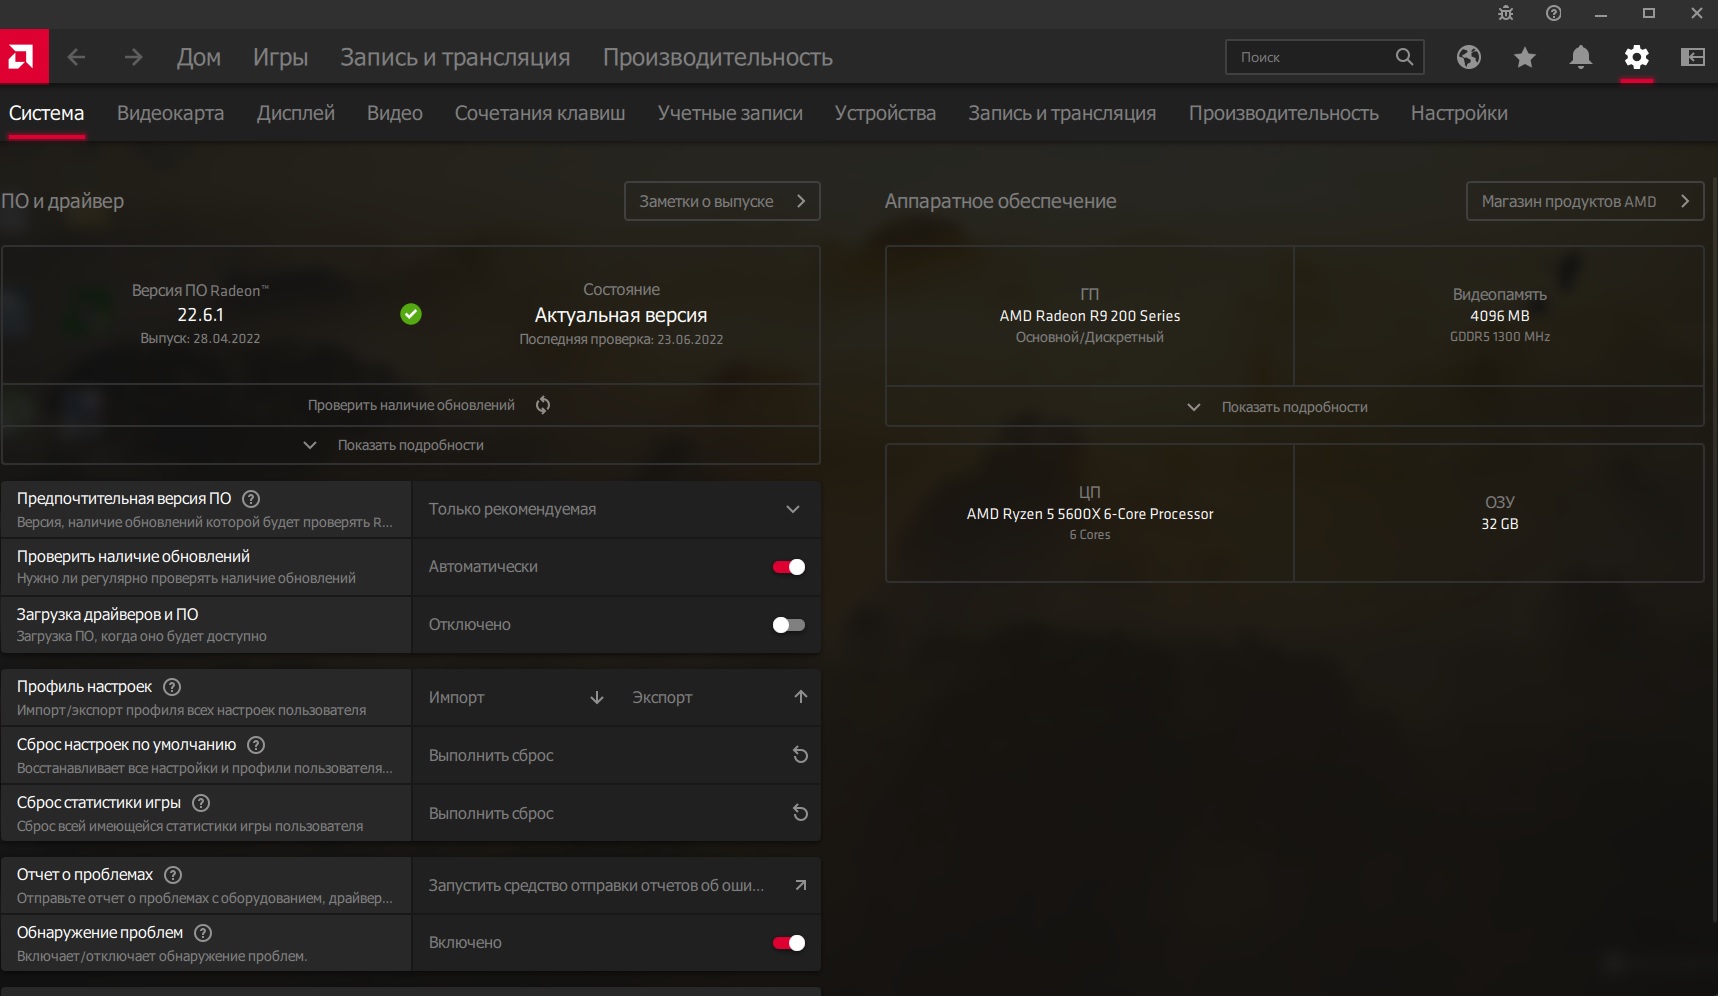Open Только рекомендуемая version dropdown

(x=616, y=509)
